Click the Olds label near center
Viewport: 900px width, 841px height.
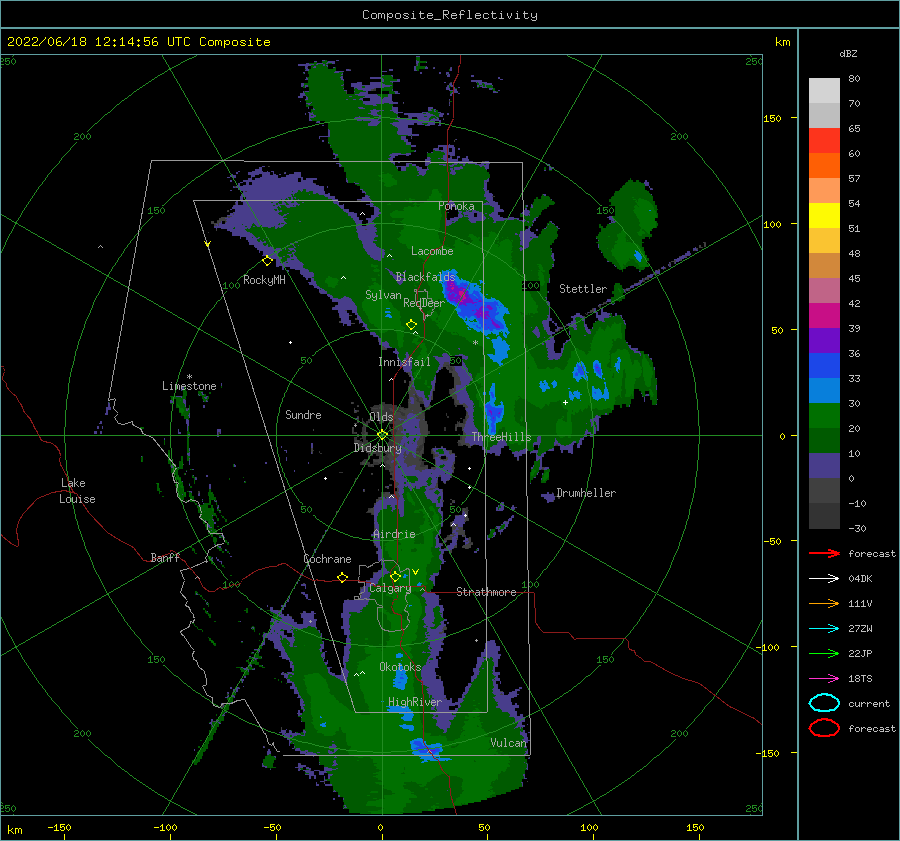point(381,417)
